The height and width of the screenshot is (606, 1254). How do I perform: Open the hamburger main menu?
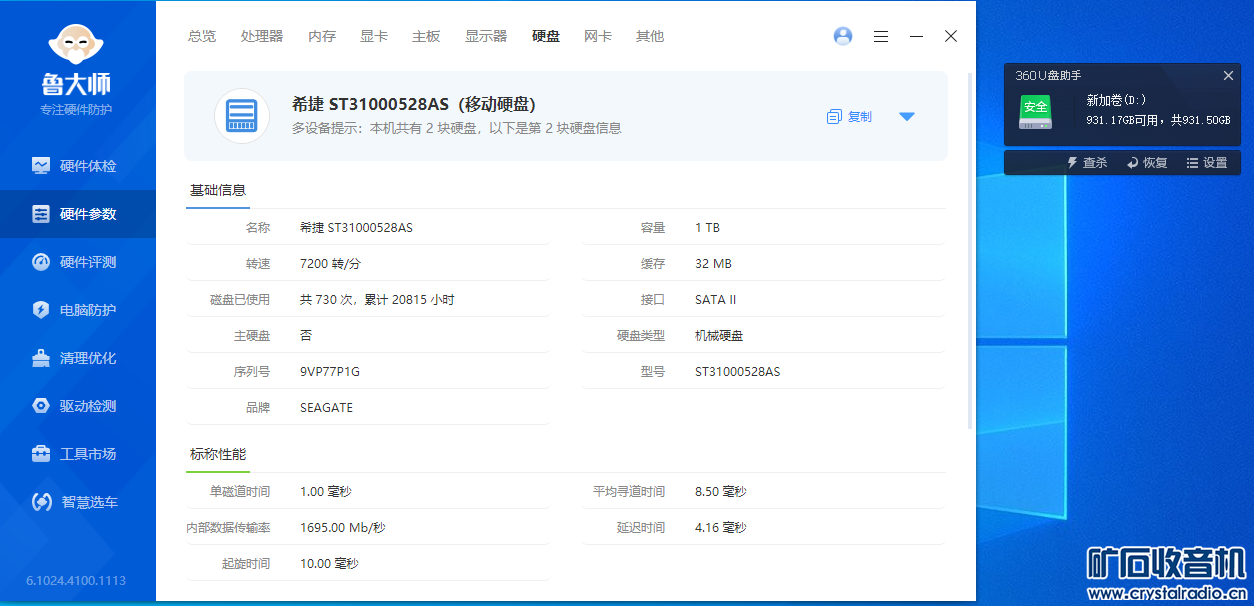pos(881,36)
